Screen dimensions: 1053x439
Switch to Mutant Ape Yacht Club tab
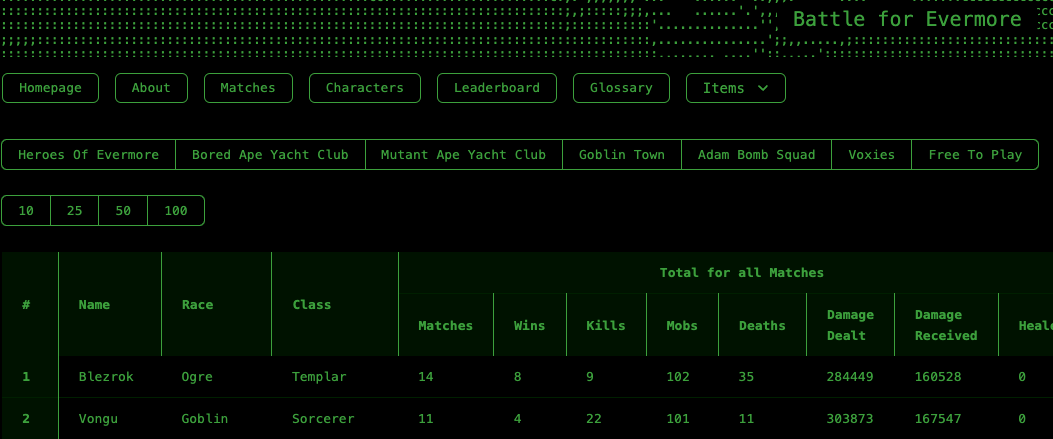(463, 155)
